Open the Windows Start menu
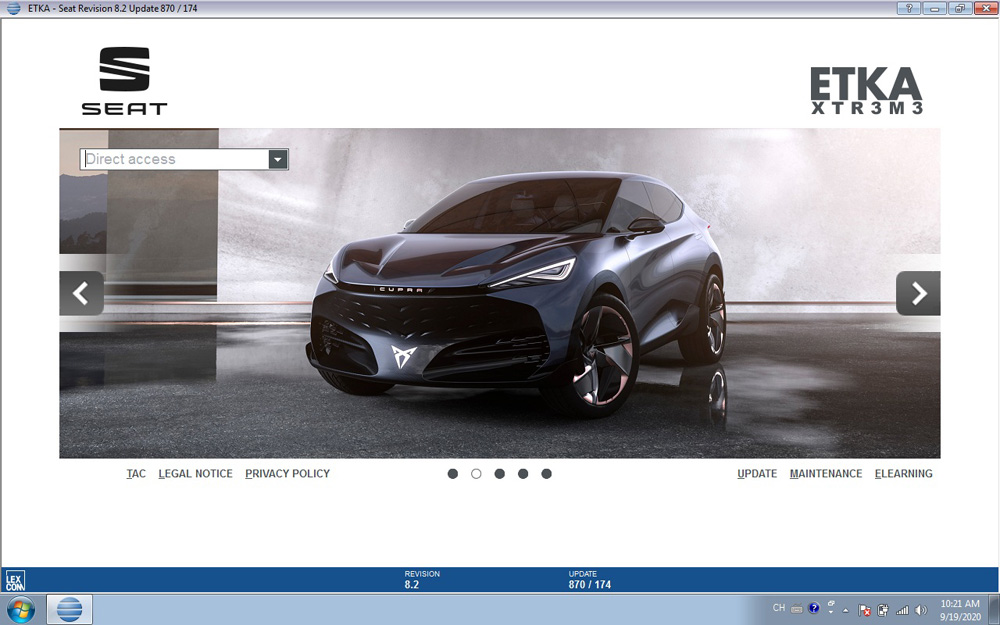Screen dimensions: 1000x625 [21, 610]
